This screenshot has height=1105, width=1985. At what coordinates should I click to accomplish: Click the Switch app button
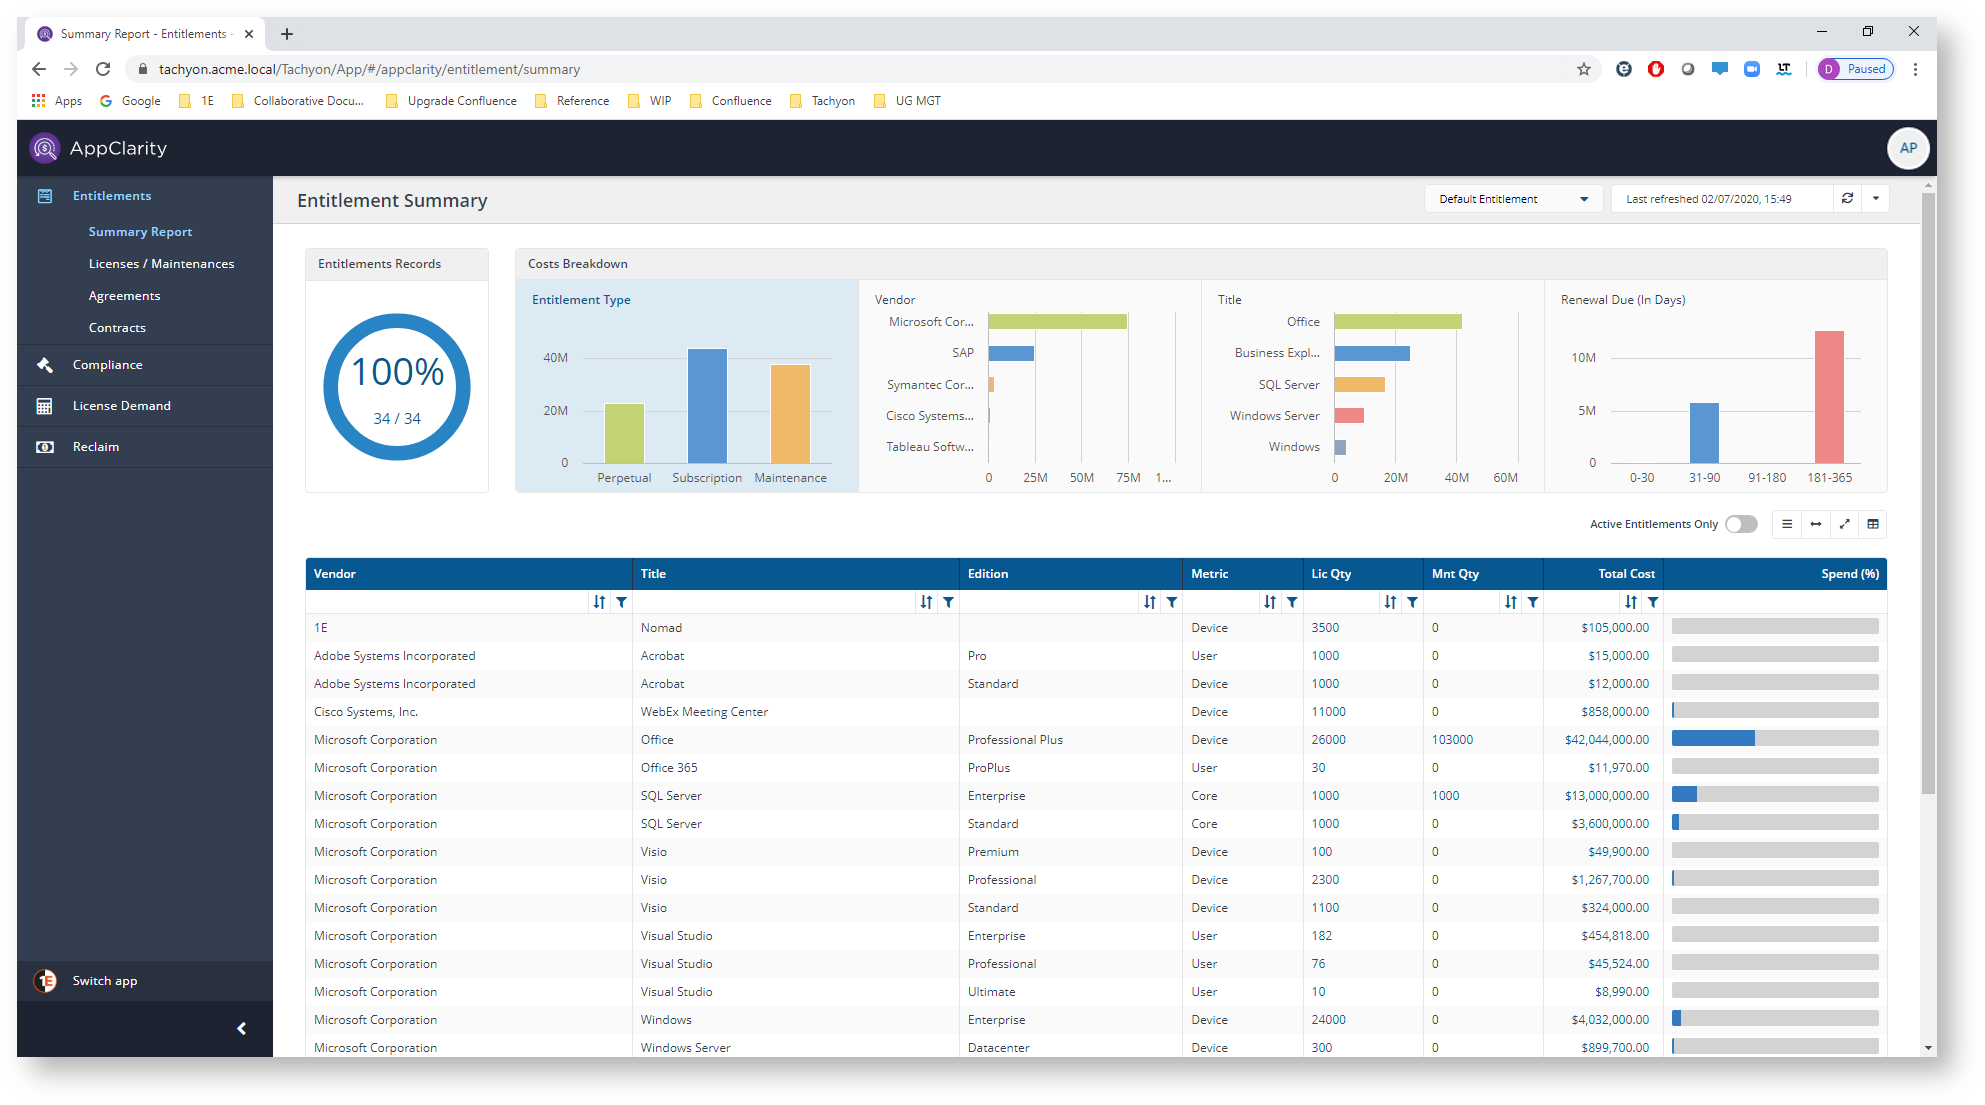click(145, 981)
